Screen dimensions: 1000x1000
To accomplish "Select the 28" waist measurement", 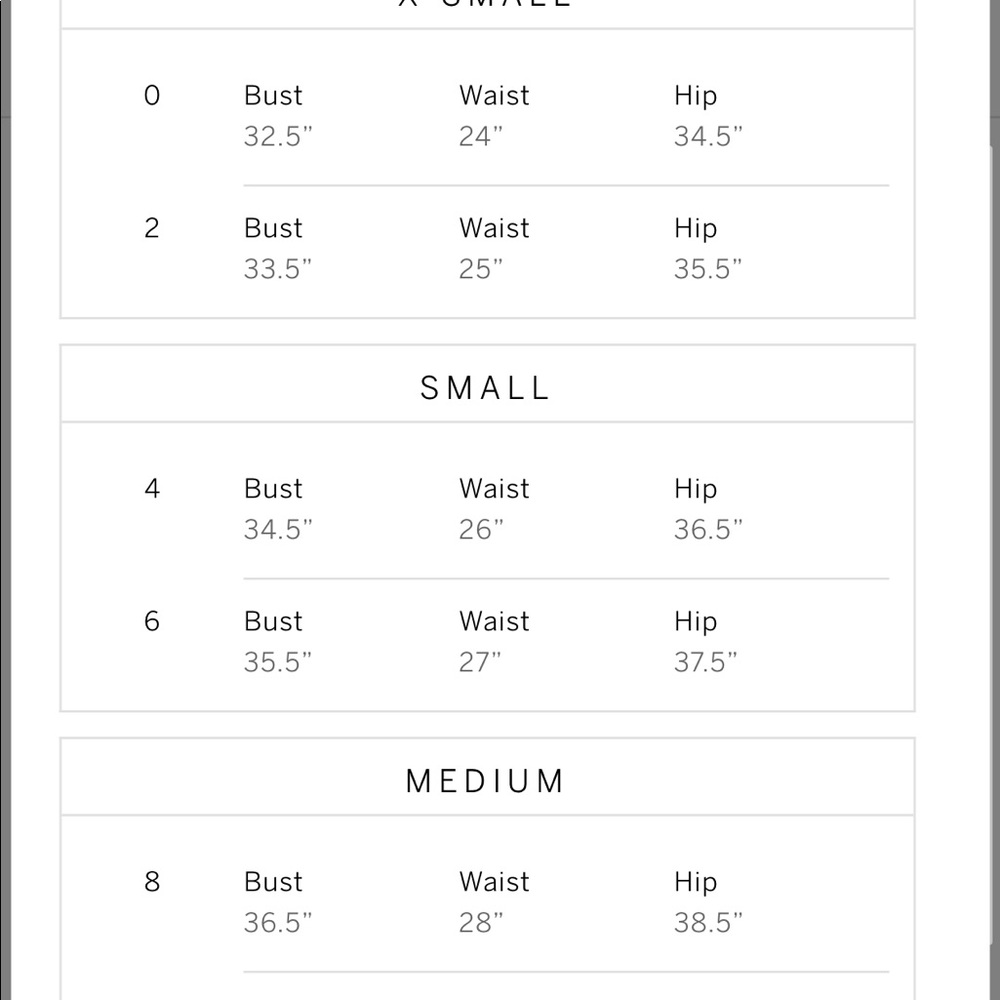I will point(481,923).
